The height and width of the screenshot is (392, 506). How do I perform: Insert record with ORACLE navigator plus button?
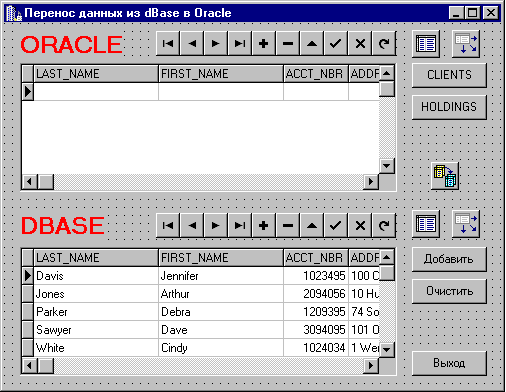click(x=264, y=43)
